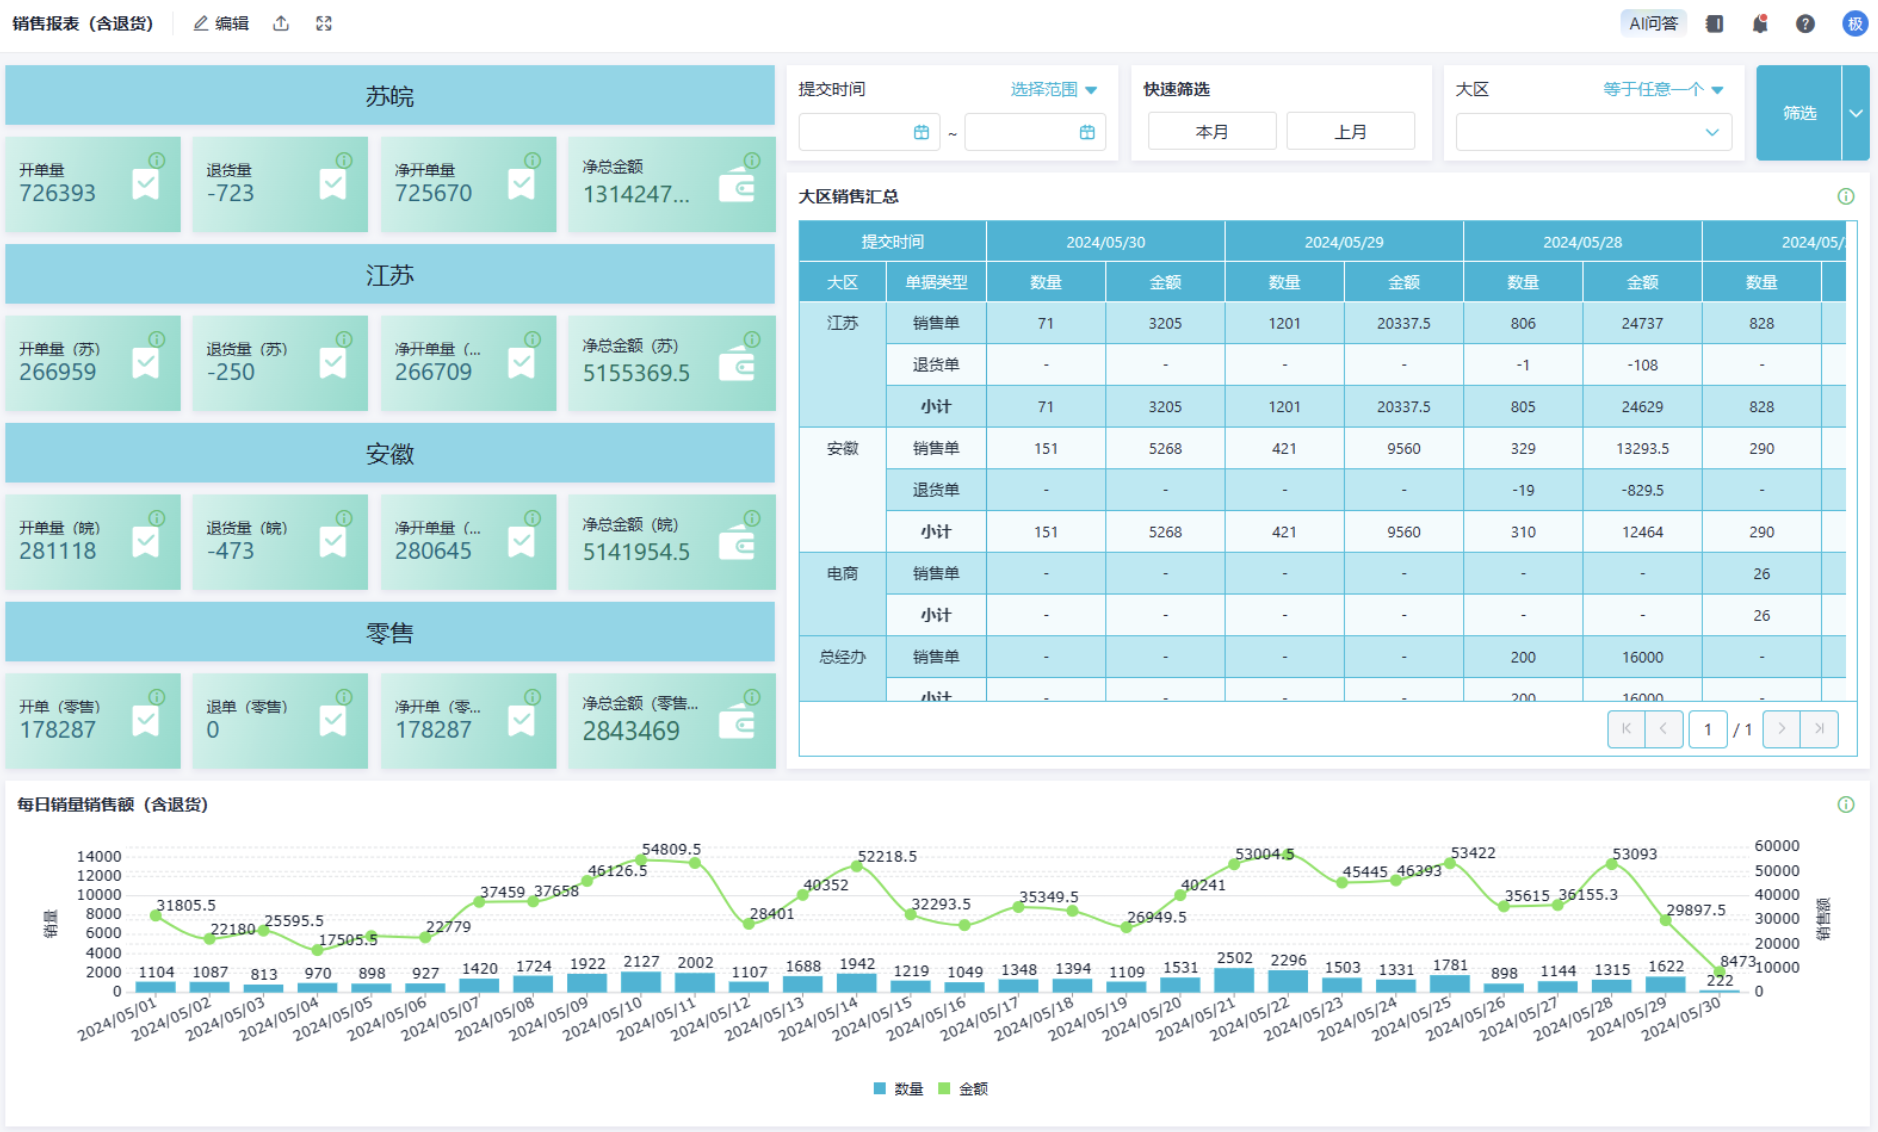Enter fullscreen mode with the expand icon

(324, 23)
